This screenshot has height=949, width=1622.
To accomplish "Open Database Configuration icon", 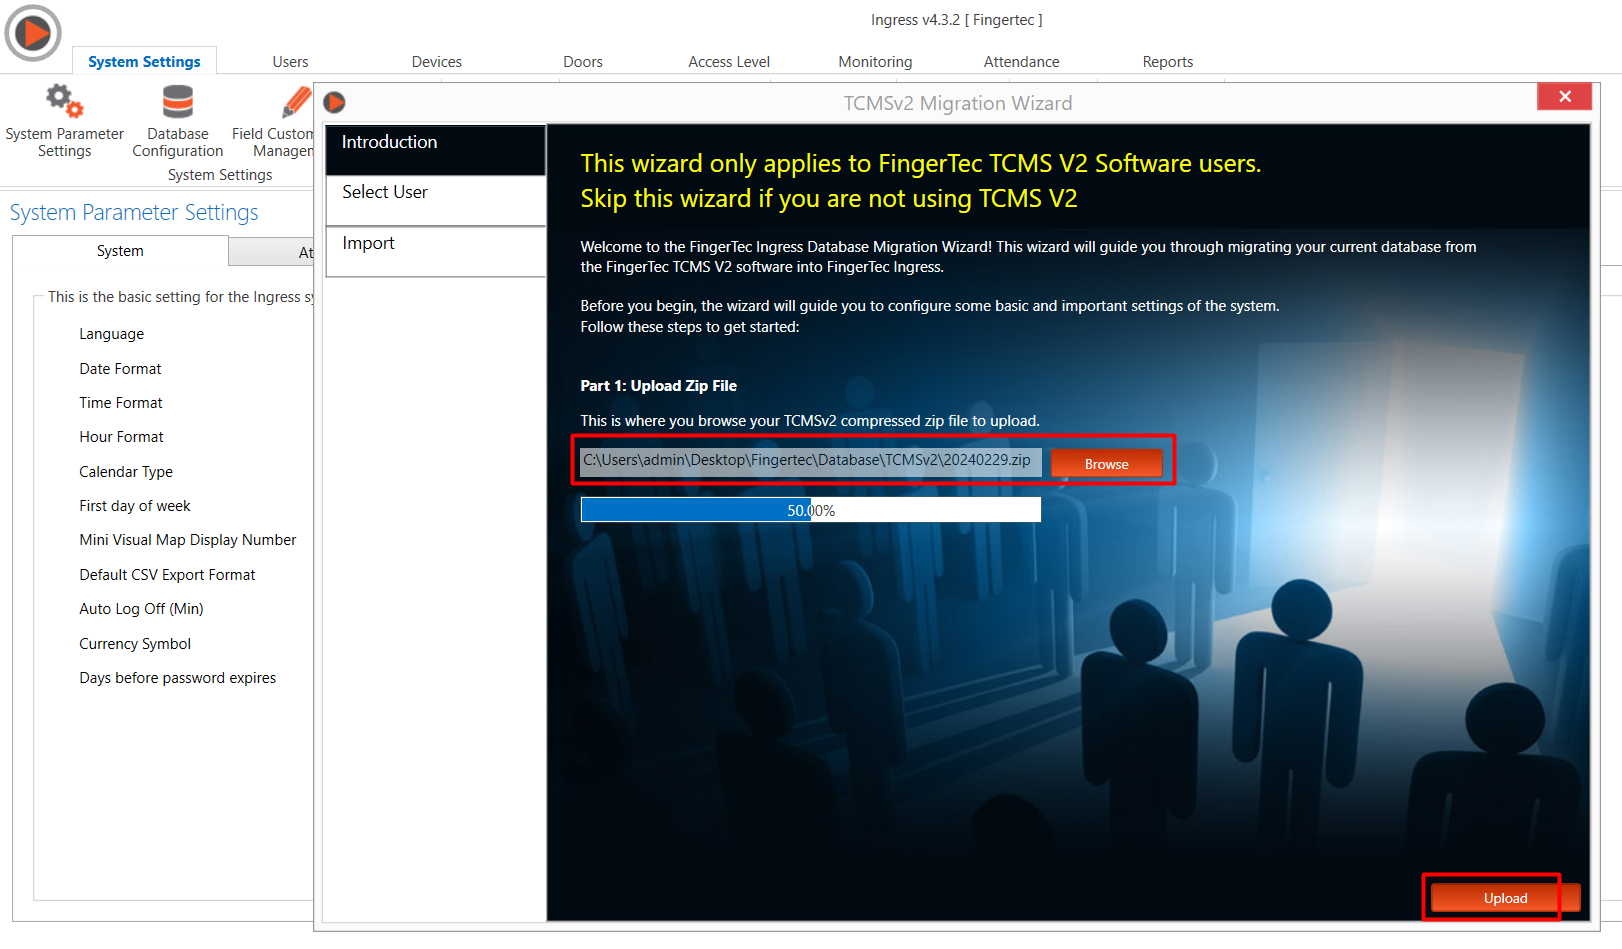I will (178, 101).
